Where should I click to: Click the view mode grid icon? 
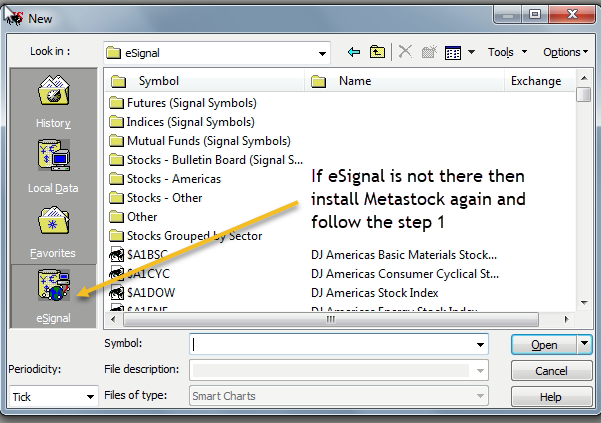tap(453, 52)
